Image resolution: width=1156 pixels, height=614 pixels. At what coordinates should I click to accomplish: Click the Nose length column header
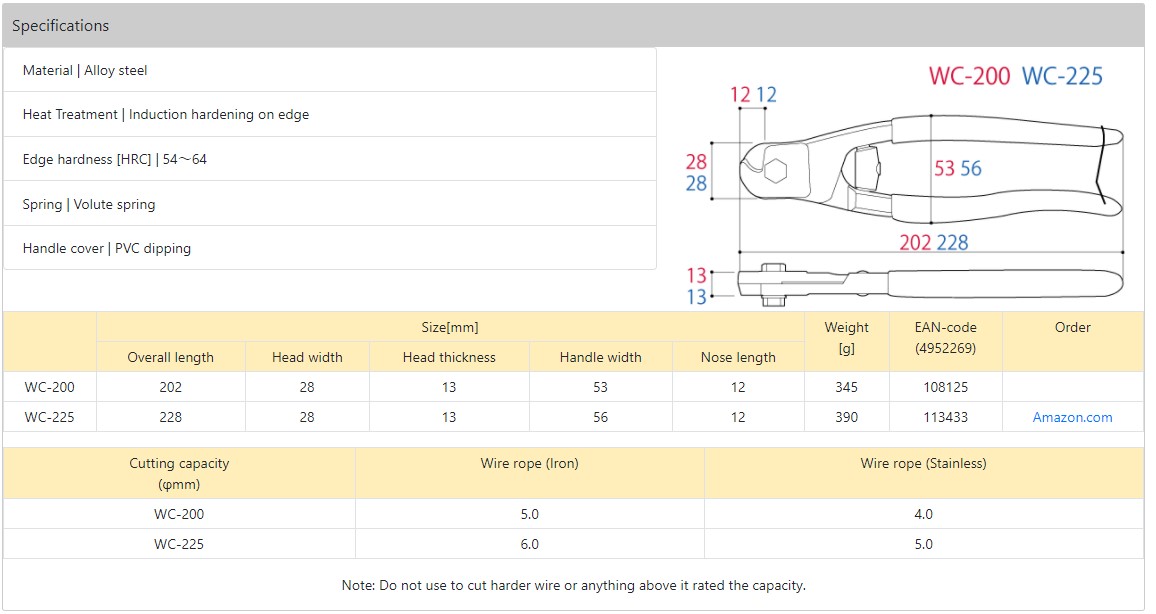pyautogui.click(x=738, y=357)
